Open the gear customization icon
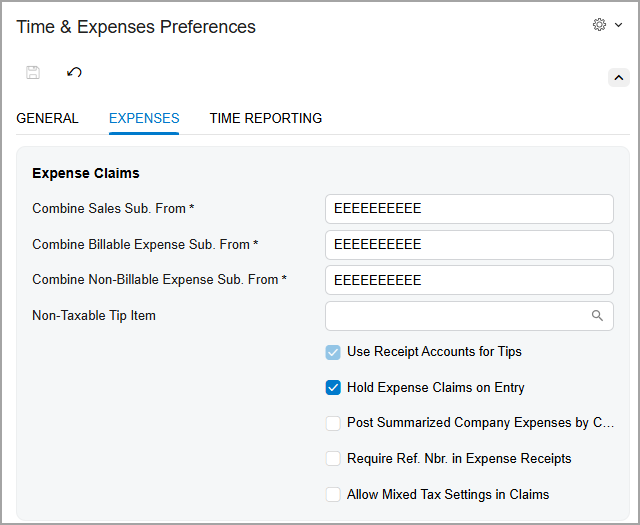 pos(599,24)
